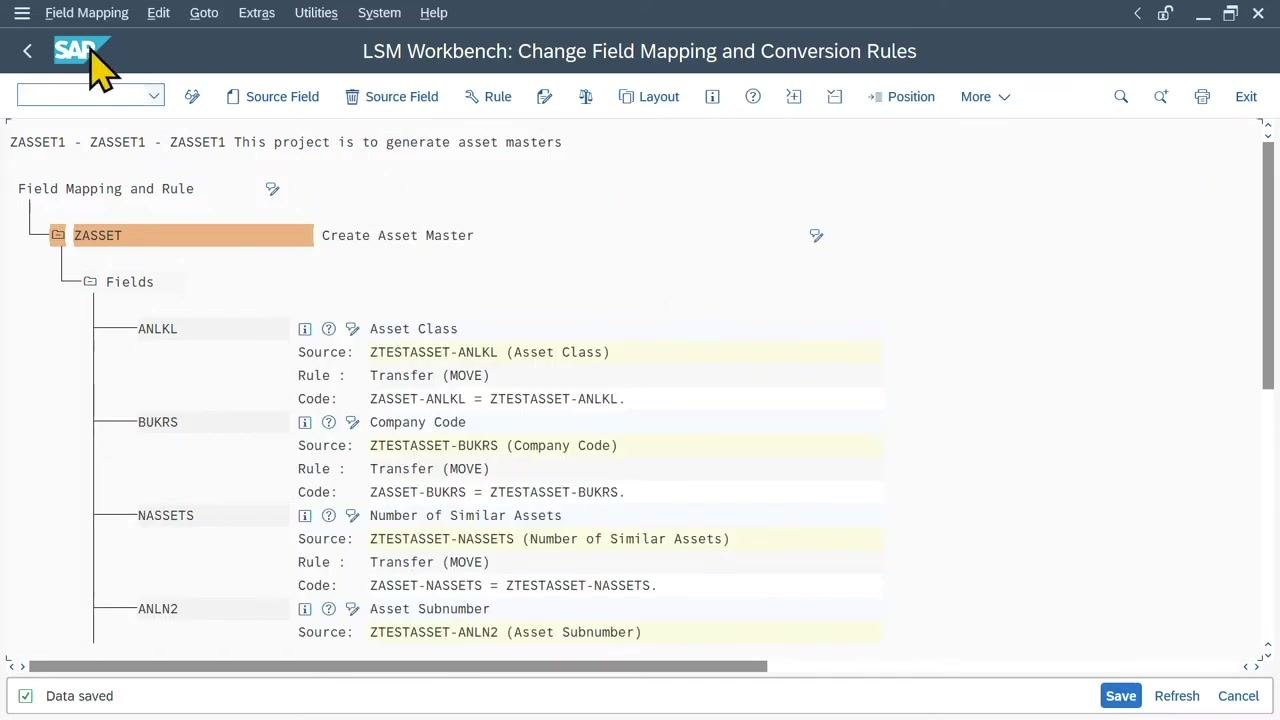The height and width of the screenshot is (720, 1280).
Task: Click the Rule toolbar button
Action: point(488,96)
